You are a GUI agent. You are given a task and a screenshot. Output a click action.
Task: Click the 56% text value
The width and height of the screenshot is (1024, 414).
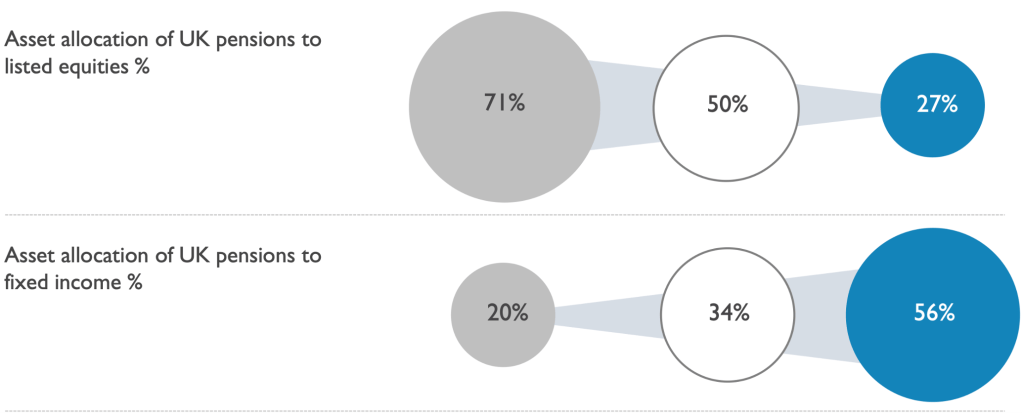(x=935, y=313)
